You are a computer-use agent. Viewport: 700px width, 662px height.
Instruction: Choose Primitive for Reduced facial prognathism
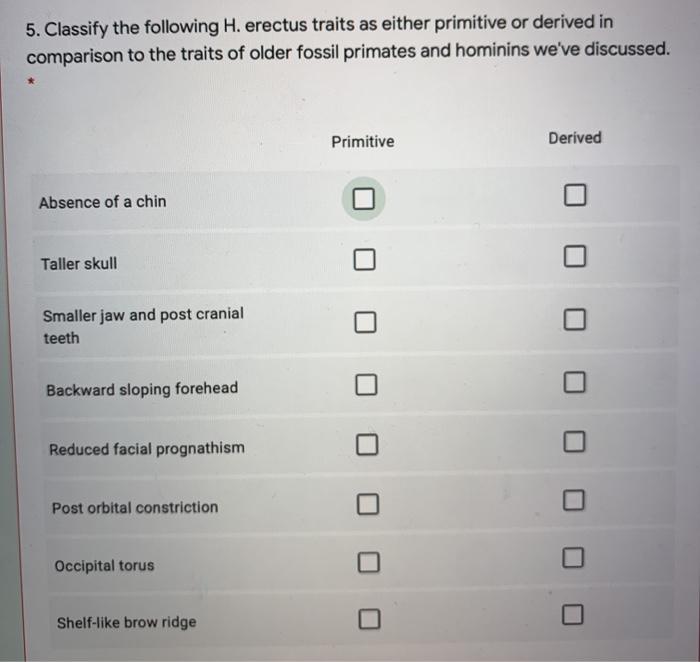pos(367,445)
